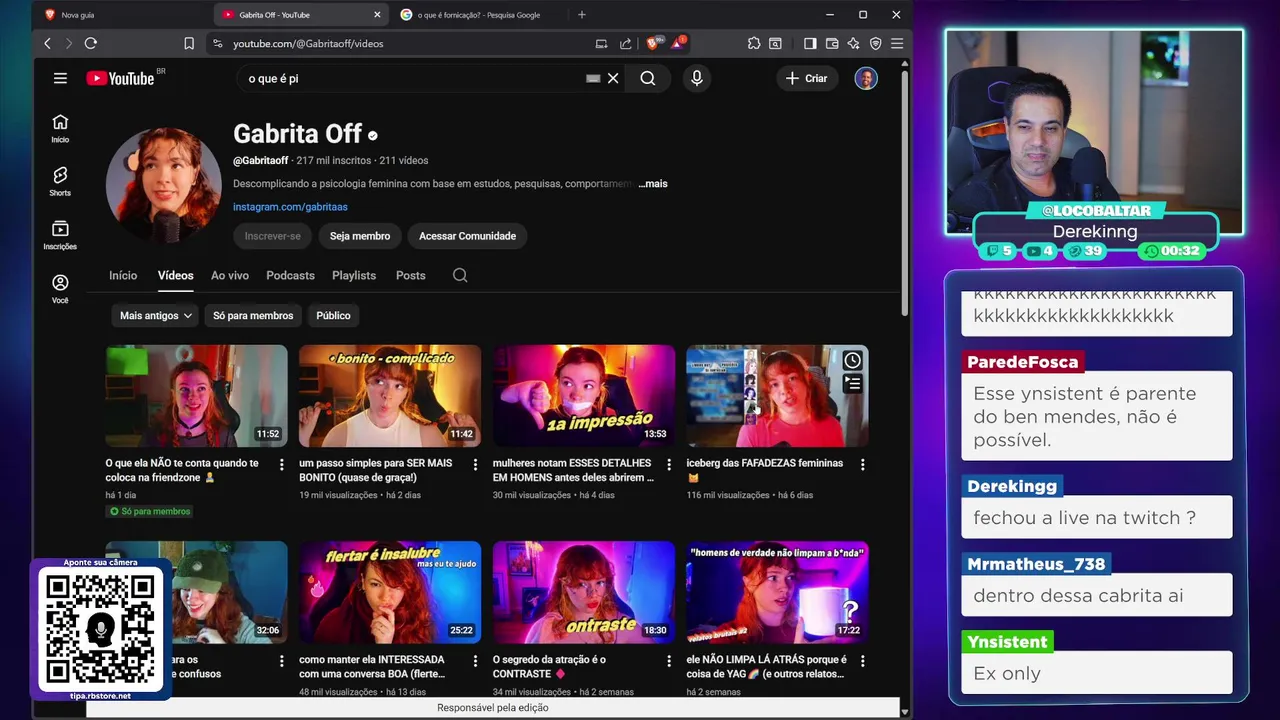
Task: Start voice search with the microphone
Action: tap(697, 78)
